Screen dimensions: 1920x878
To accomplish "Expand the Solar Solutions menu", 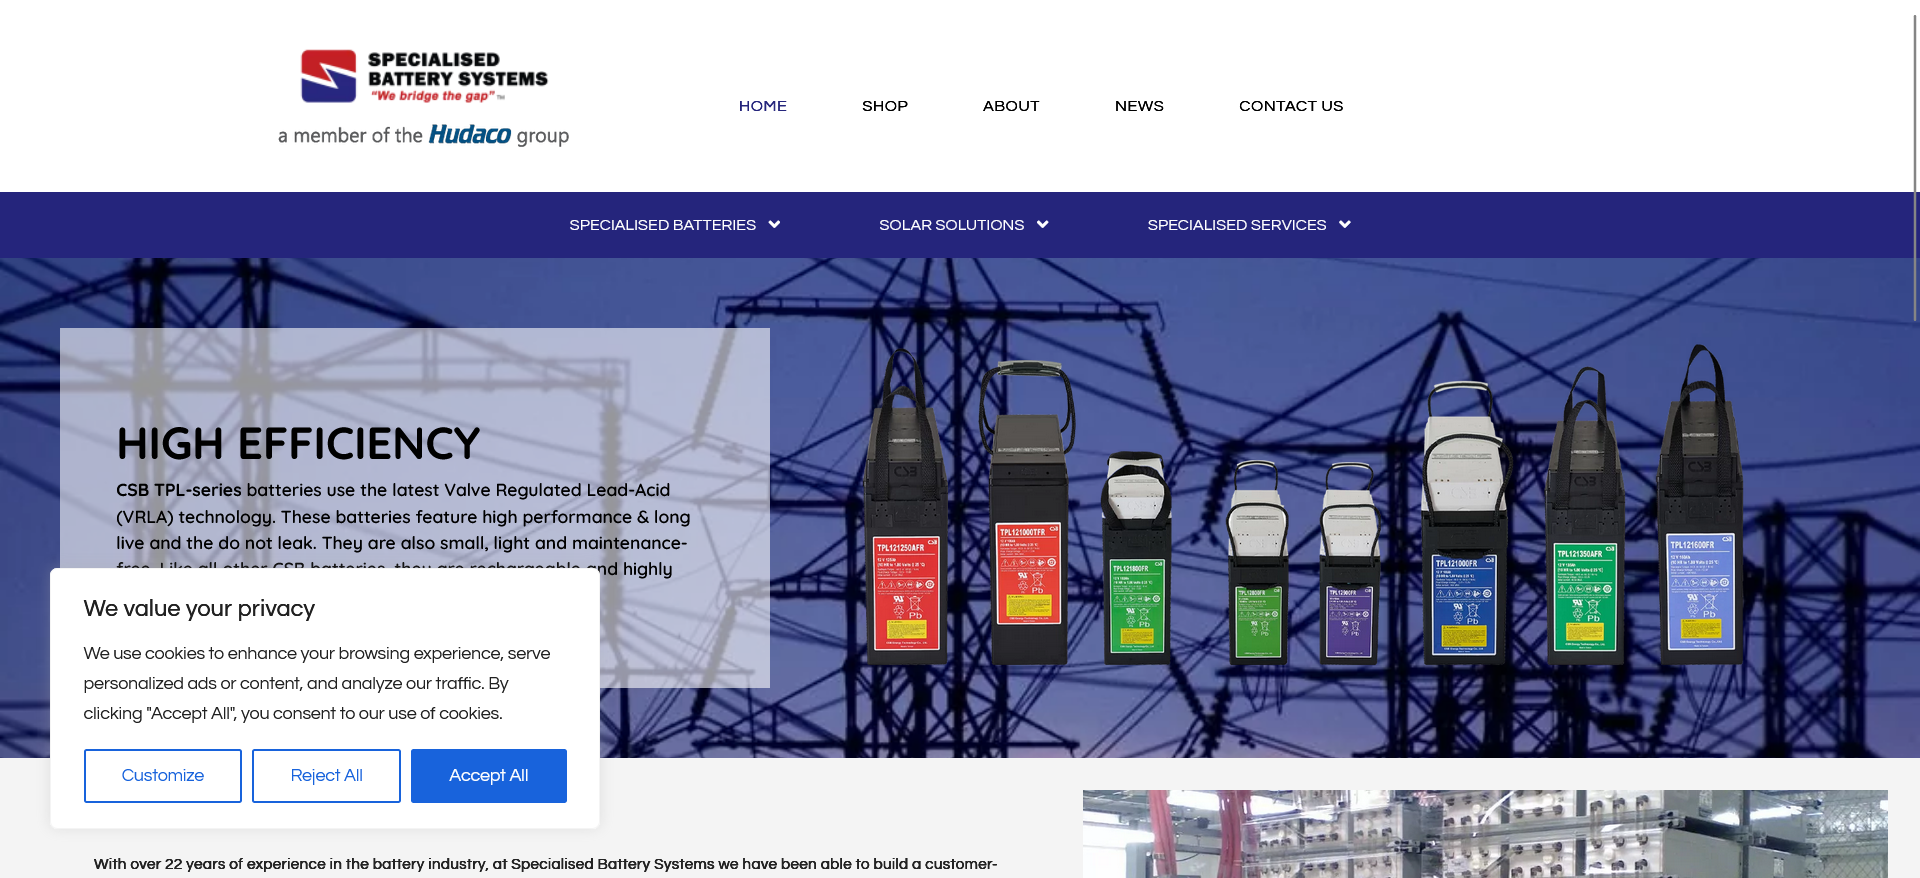I will [951, 225].
